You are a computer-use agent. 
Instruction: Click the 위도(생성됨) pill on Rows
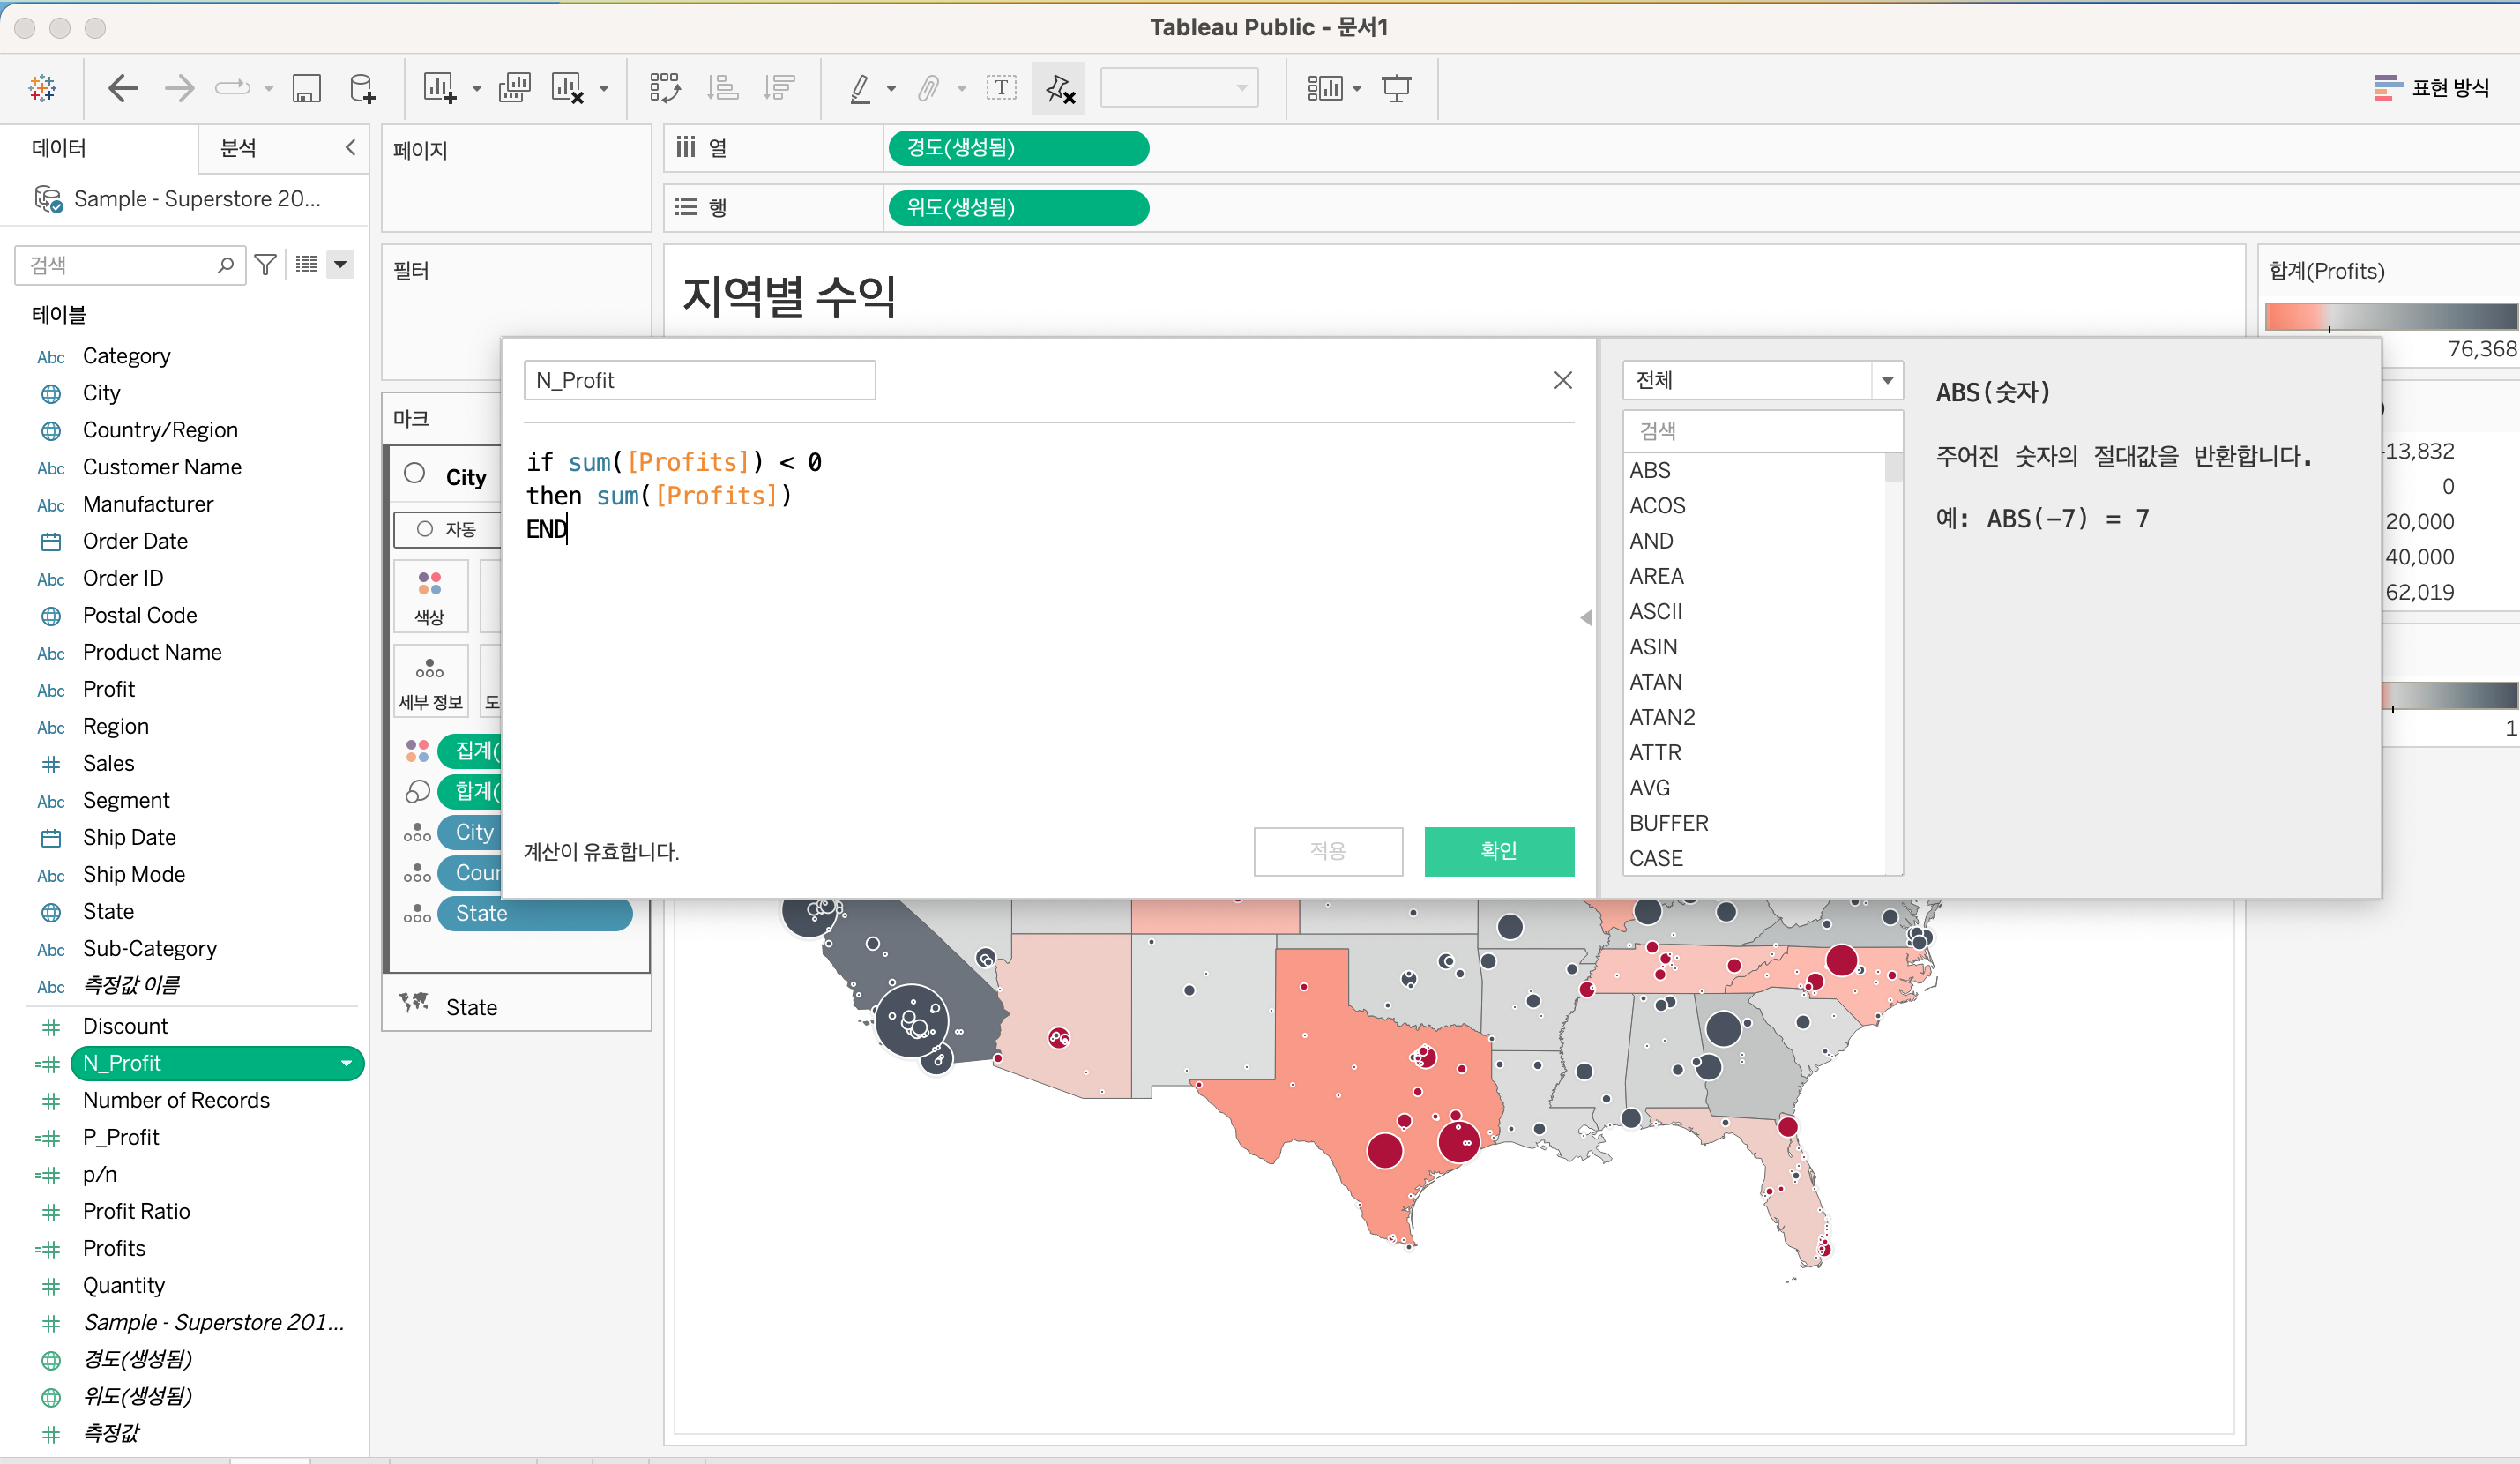(1018, 208)
